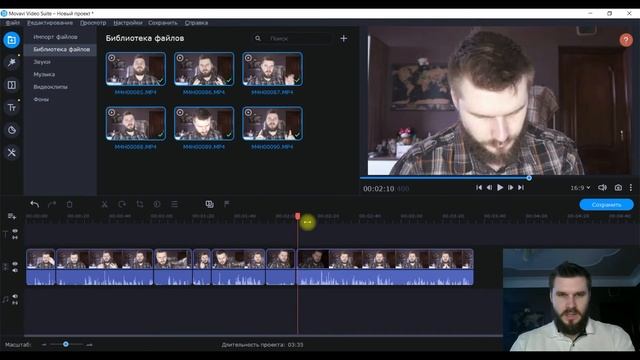Select Музыка in the side list

[44, 74]
